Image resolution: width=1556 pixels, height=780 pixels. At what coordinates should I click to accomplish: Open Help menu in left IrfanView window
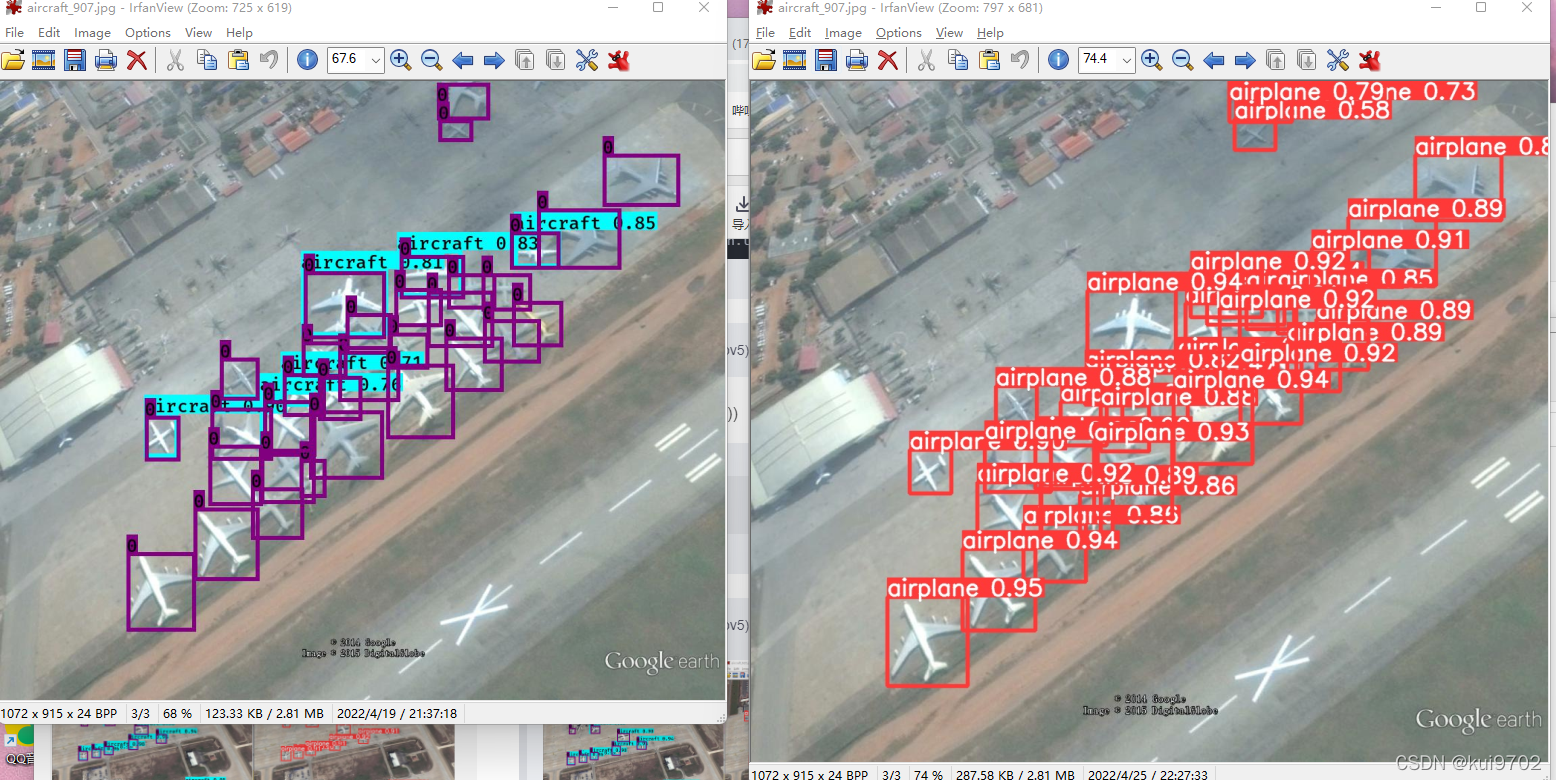239,33
